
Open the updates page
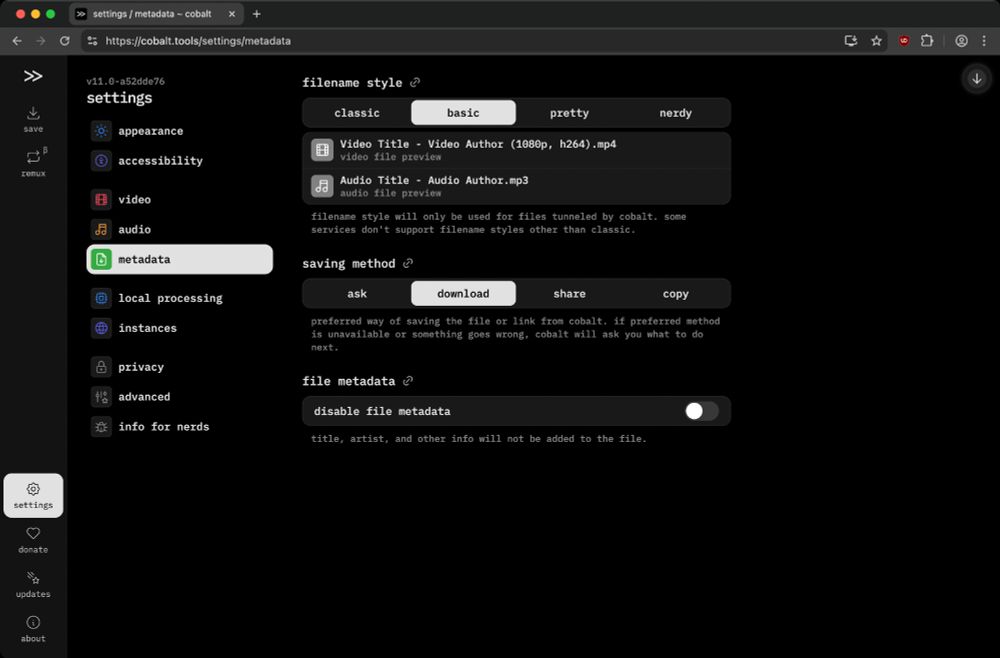coord(33,584)
